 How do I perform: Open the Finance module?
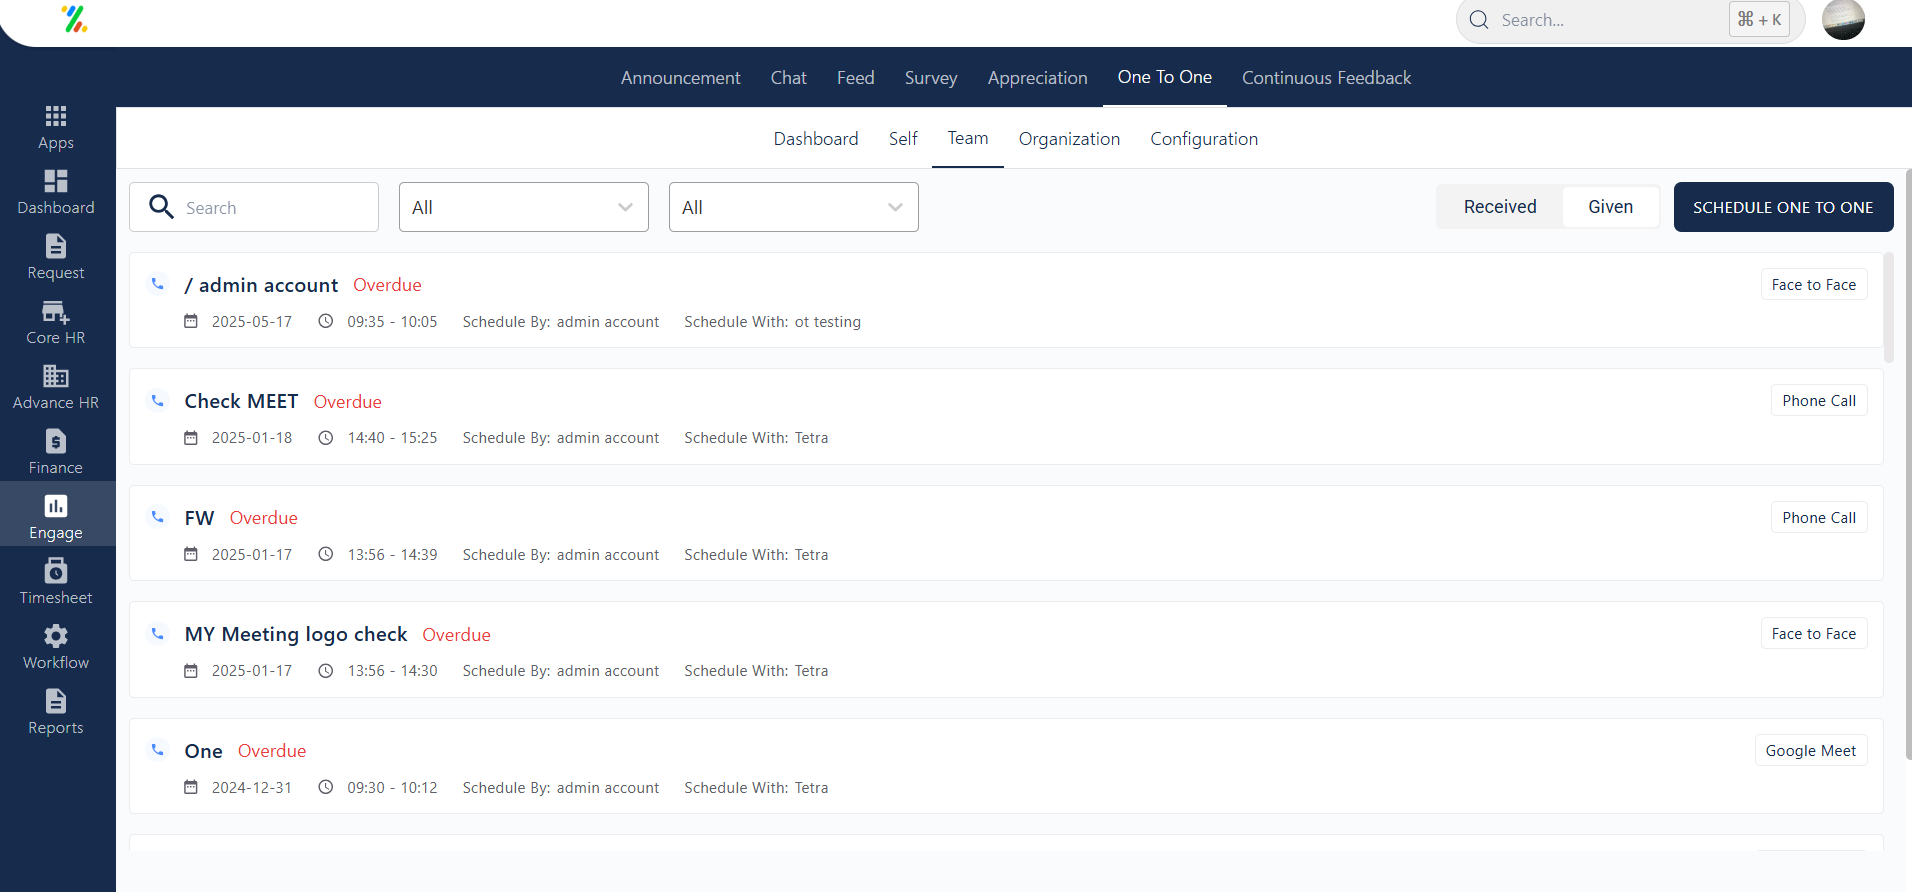click(56, 453)
